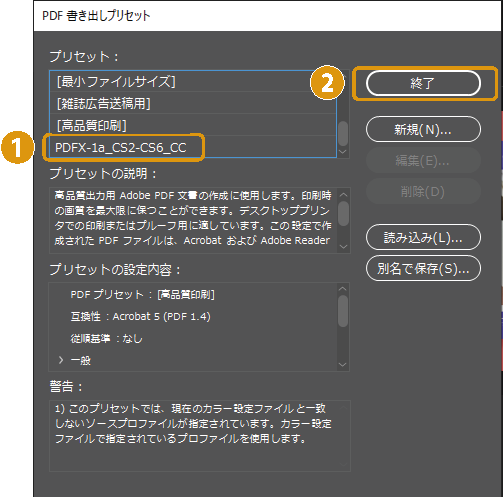This screenshot has height=497, width=503.
Task: Click the 準拠する規格 なし settings line
Action: pyautogui.click(x=106, y=338)
